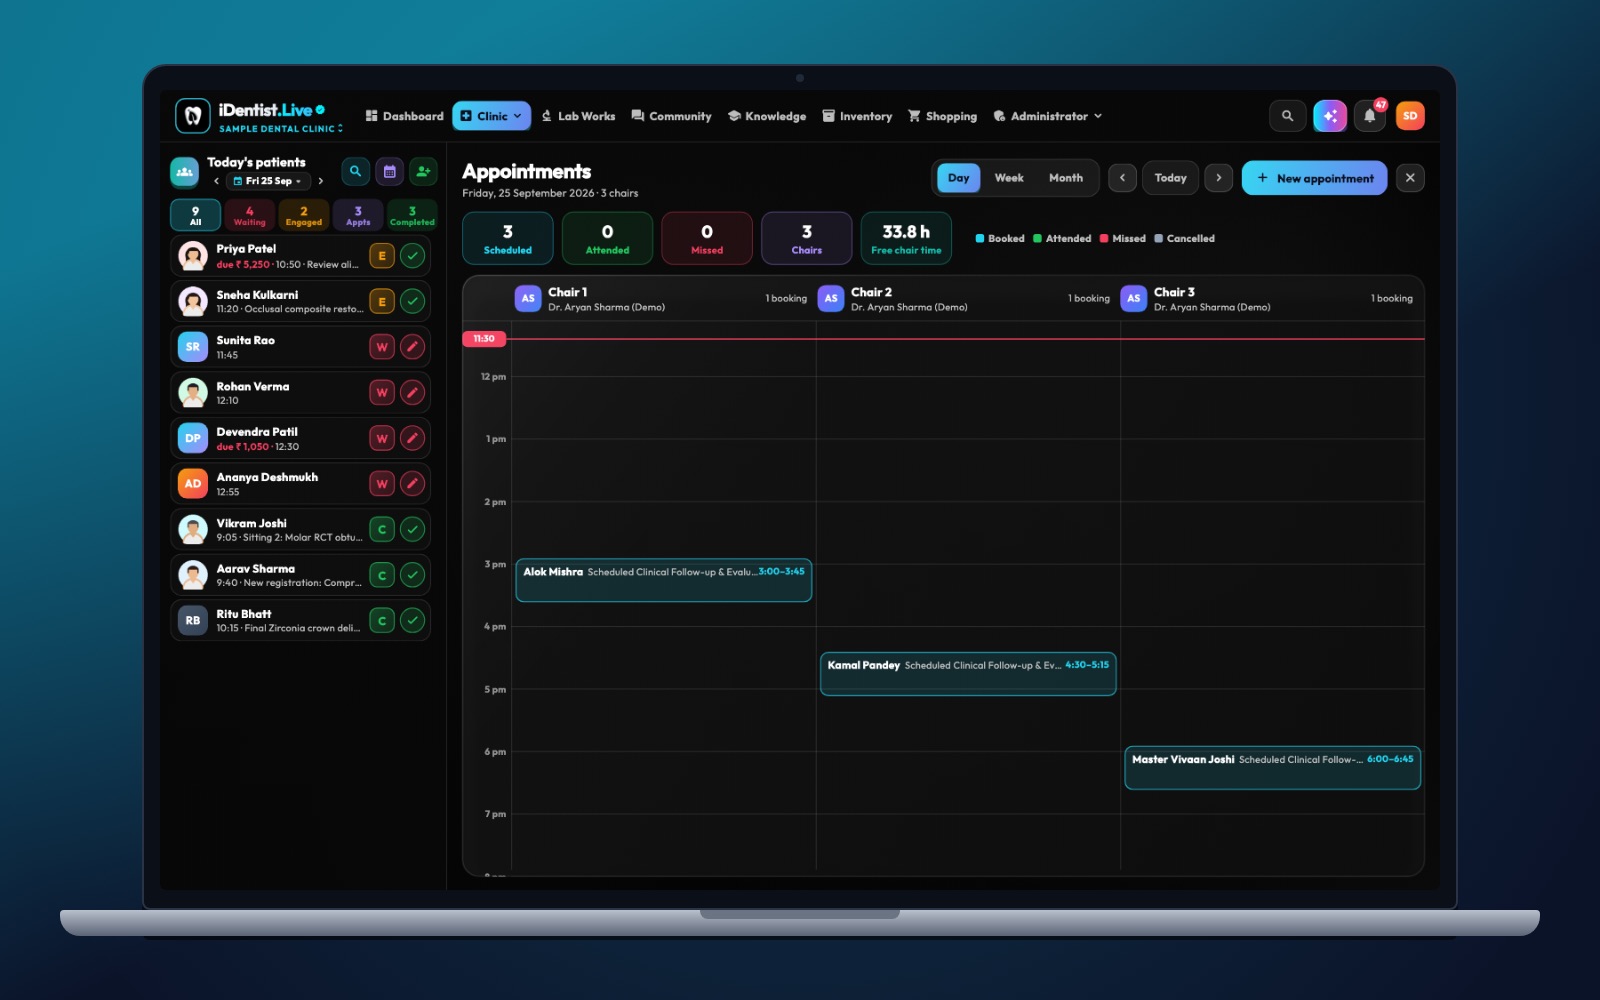Select the Waiting patients filter tab
Screen dimensions: 1600x1000
tap(250, 216)
